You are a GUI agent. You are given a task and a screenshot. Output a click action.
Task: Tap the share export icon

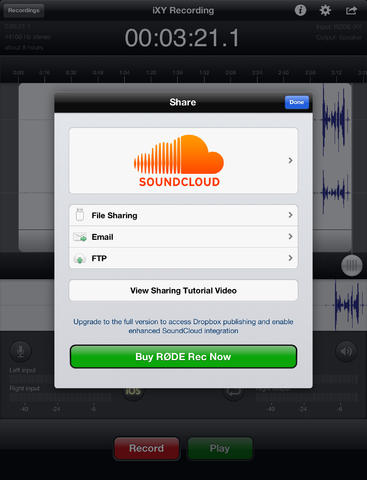(351, 11)
